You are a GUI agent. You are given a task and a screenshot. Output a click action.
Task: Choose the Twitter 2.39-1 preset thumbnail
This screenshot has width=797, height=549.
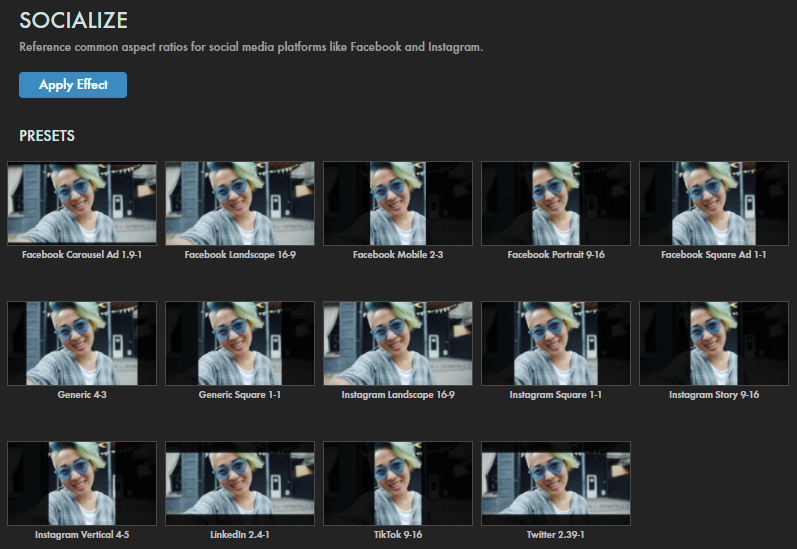point(556,483)
